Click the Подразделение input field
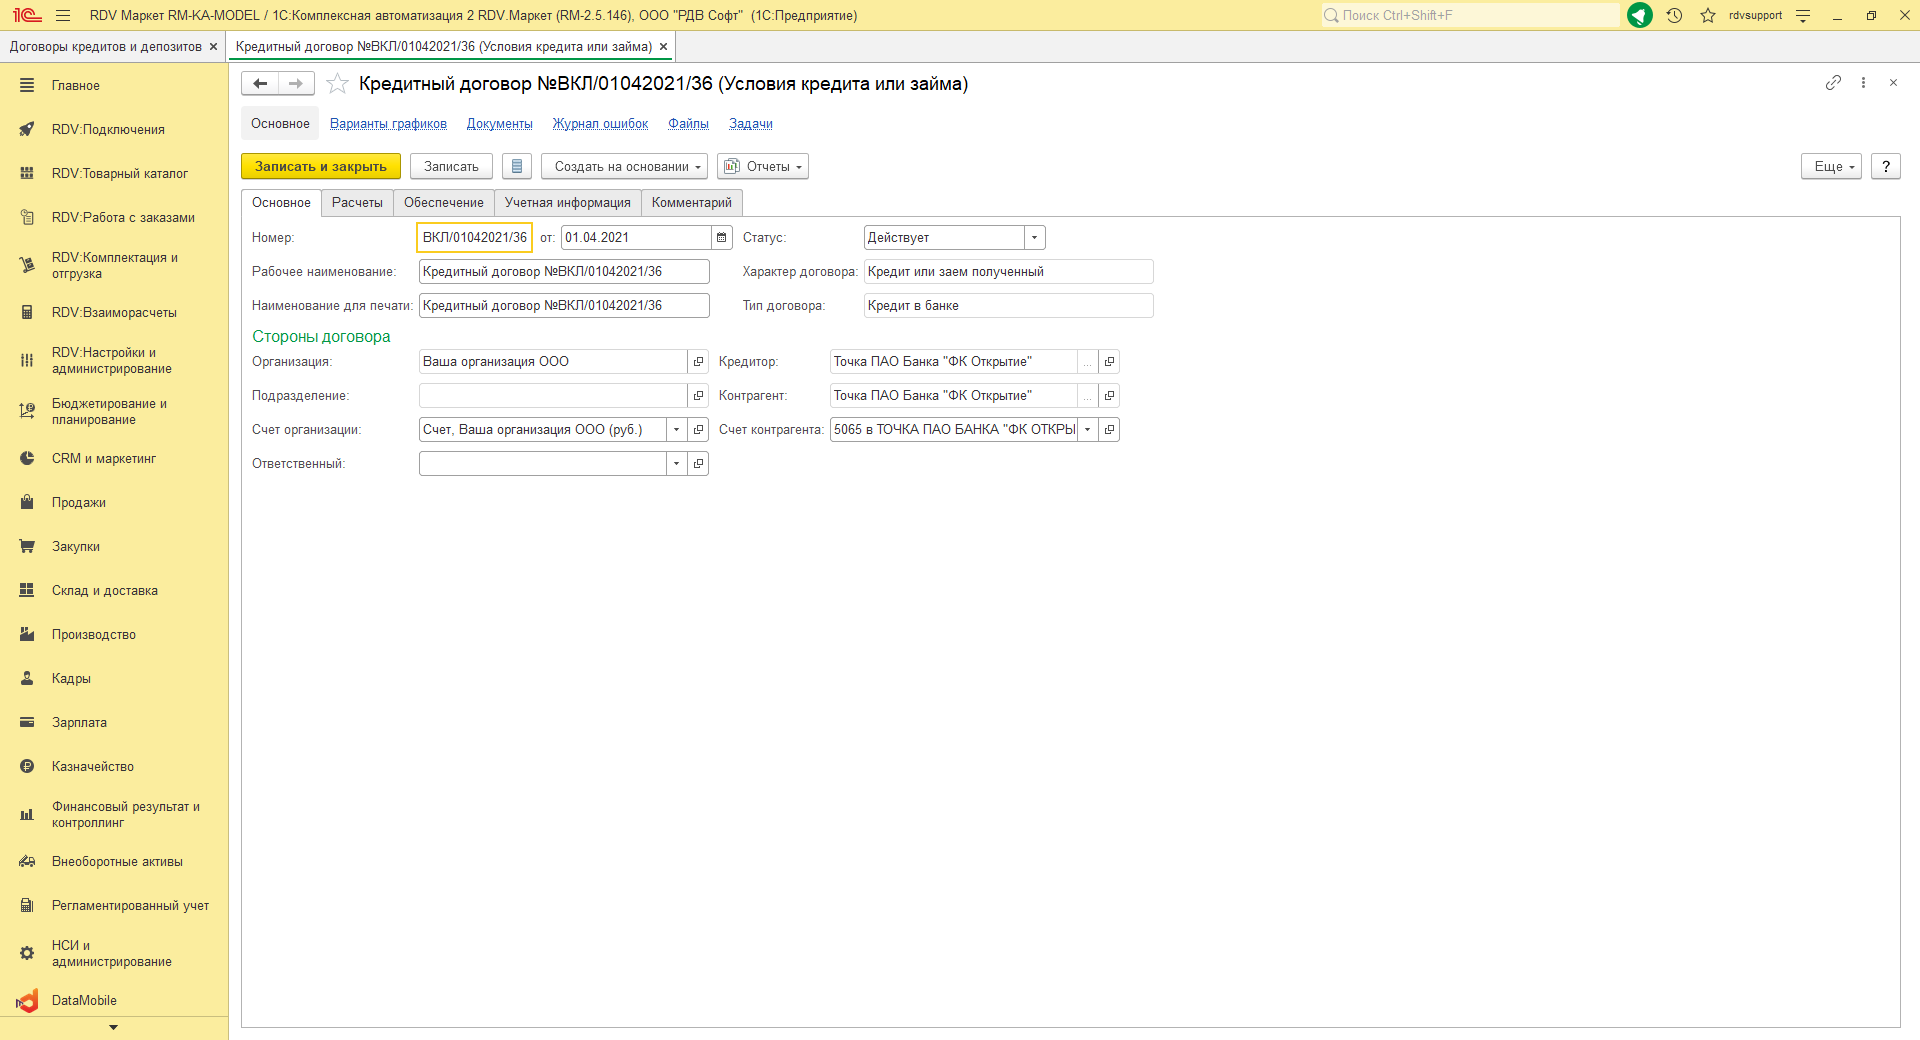Viewport: 1920px width, 1040px height. [x=553, y=395]
